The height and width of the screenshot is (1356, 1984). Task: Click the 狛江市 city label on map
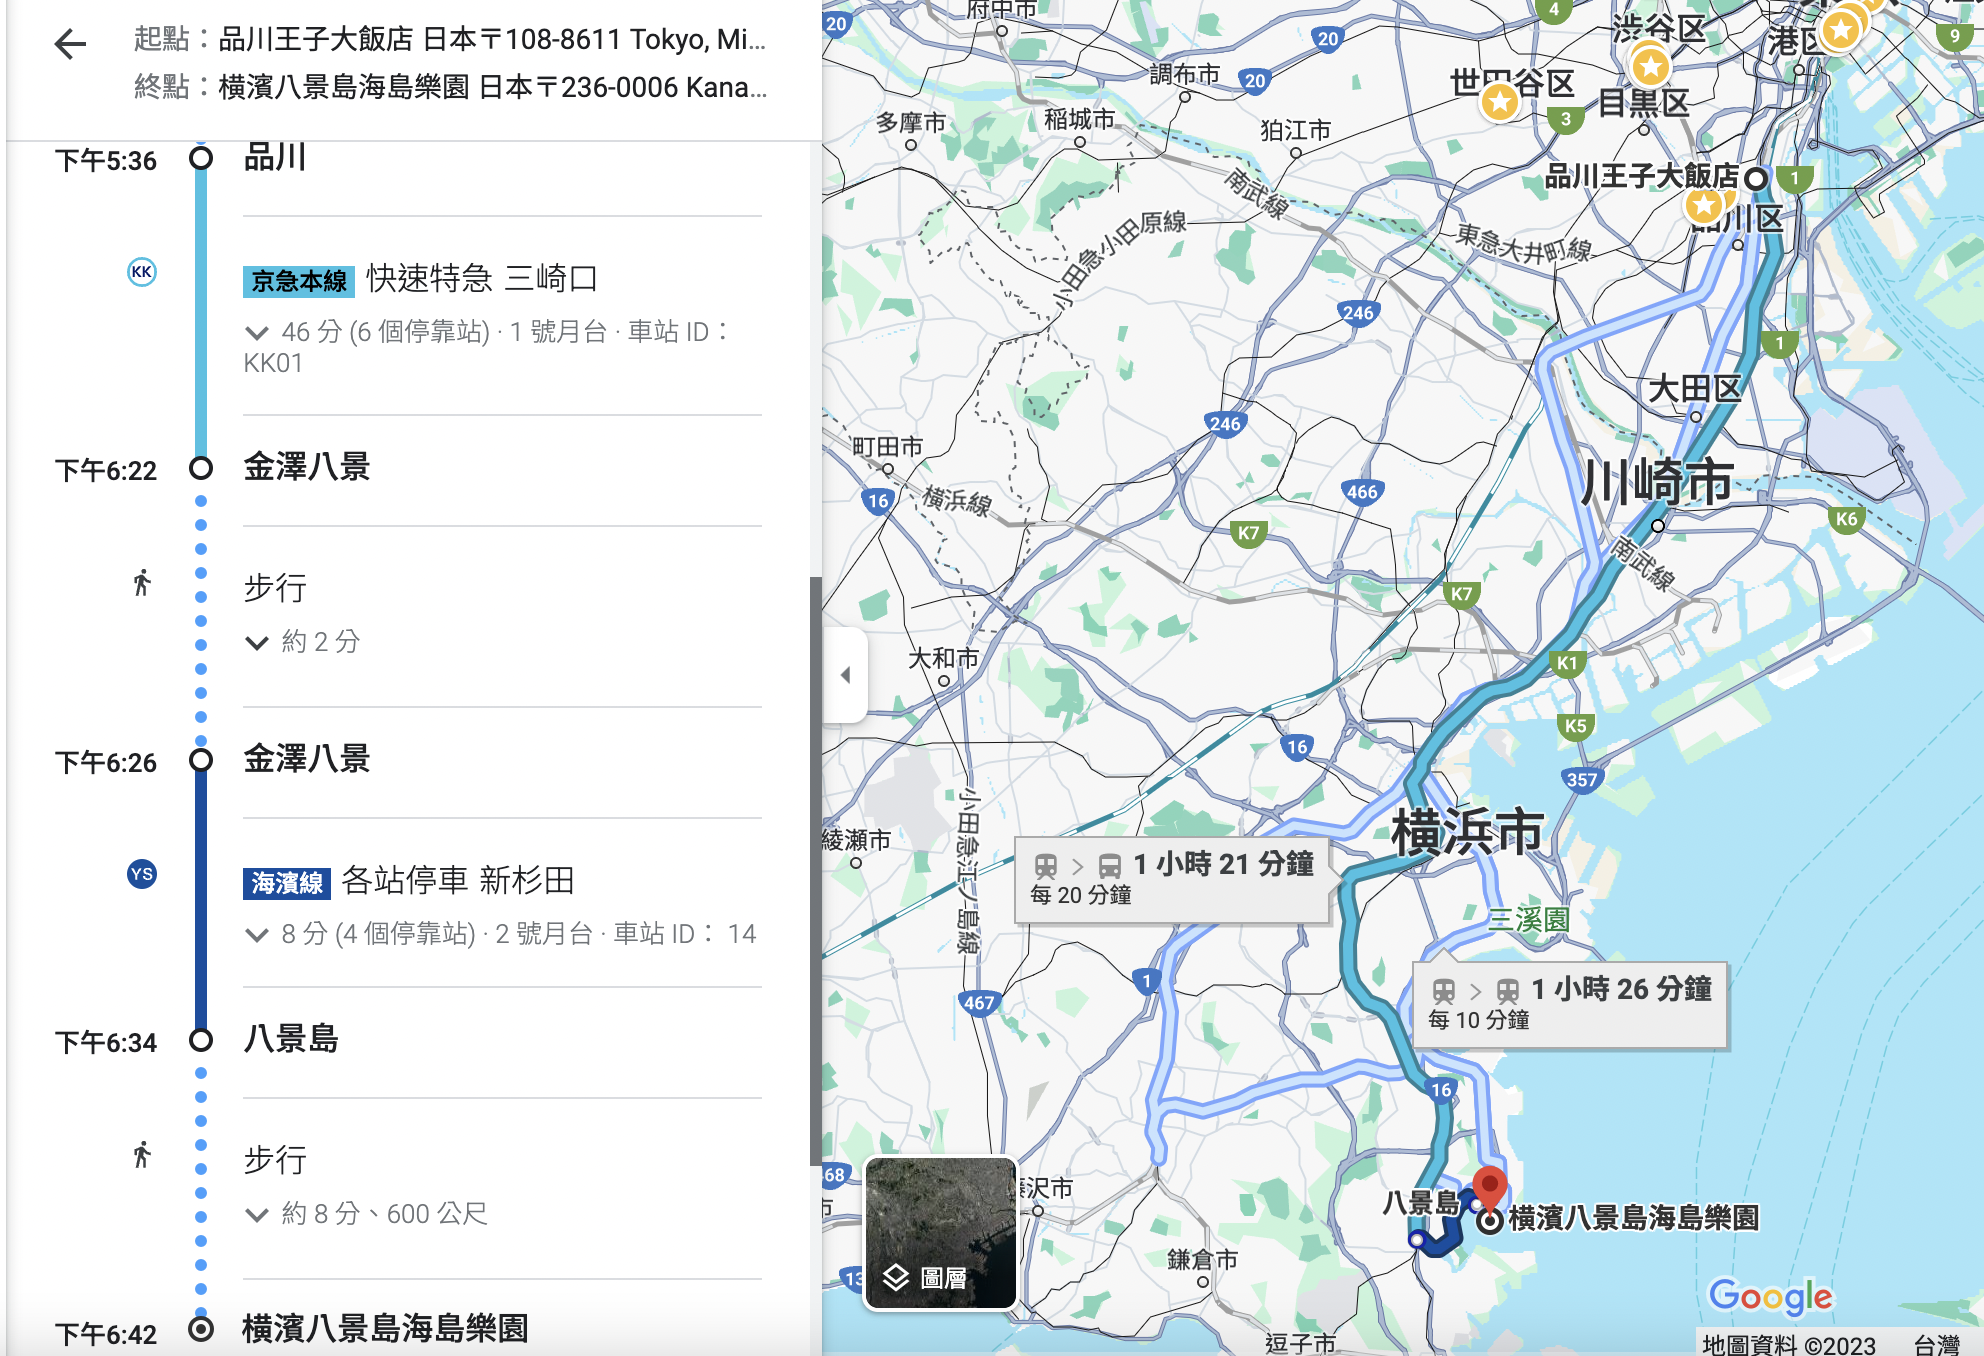click(1295, 130)
